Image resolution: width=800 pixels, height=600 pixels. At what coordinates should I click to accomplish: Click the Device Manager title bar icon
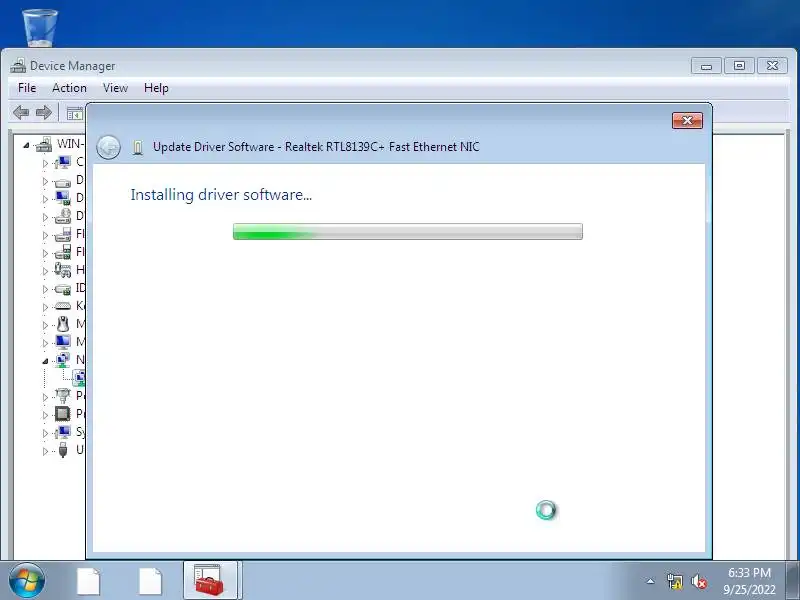[18, 66]
